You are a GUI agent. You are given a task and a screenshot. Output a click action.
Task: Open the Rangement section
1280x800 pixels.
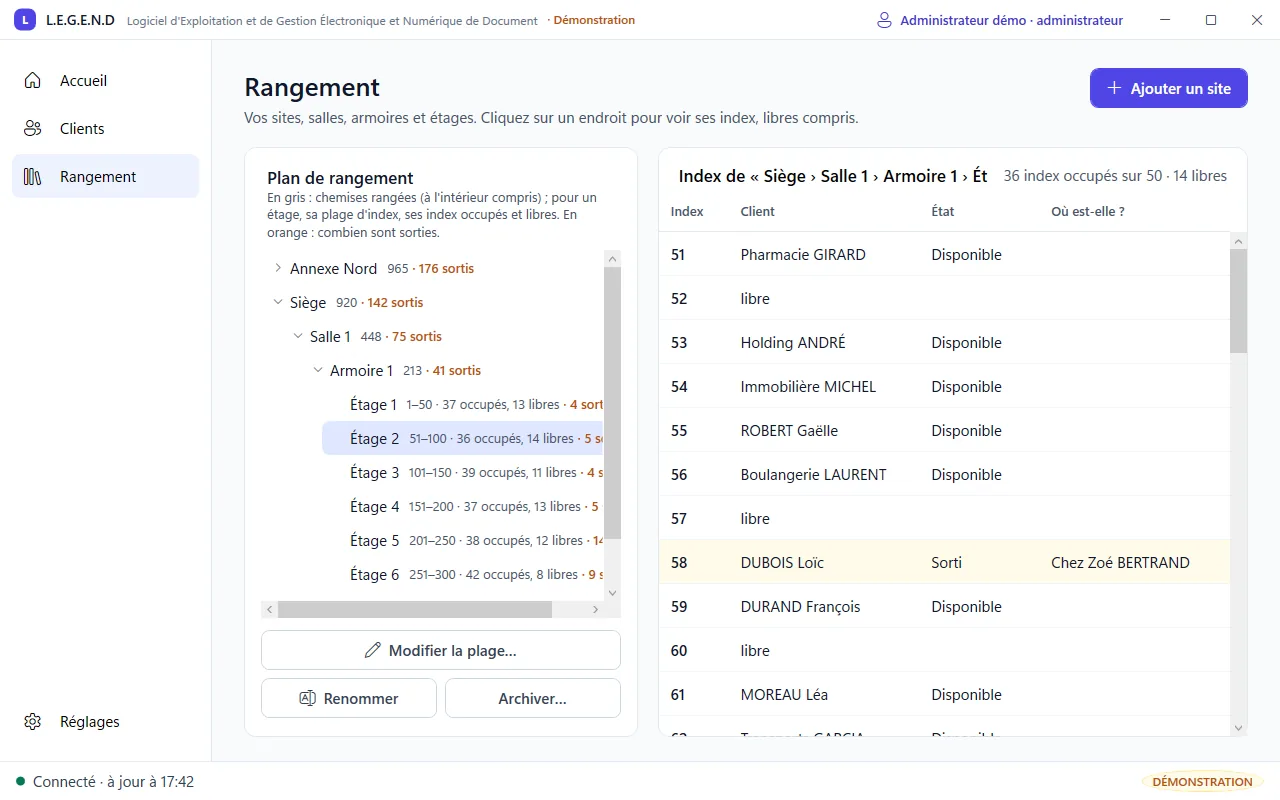[x=105, y=176]
